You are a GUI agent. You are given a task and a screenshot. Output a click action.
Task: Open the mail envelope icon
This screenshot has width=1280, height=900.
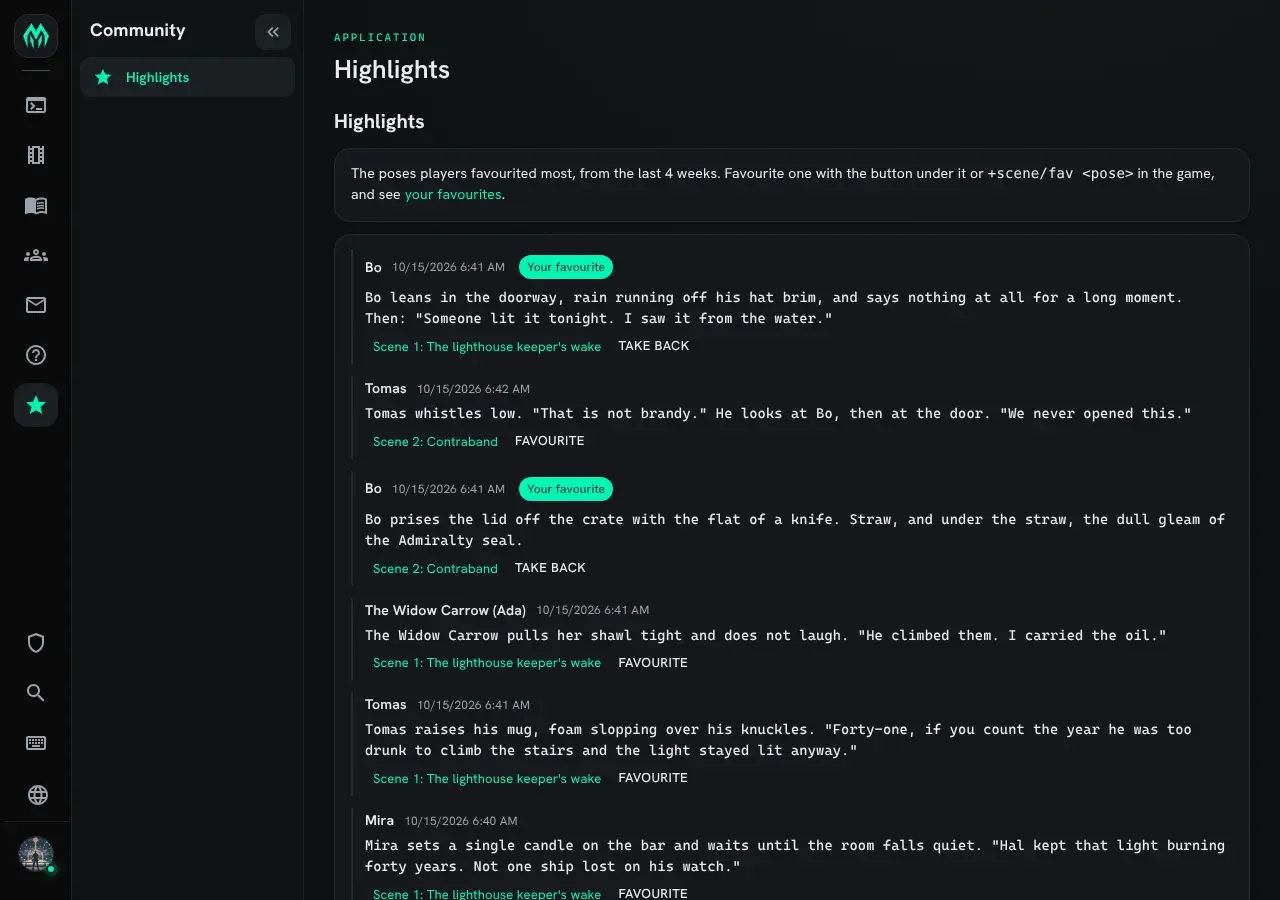(x=36, y=305)
